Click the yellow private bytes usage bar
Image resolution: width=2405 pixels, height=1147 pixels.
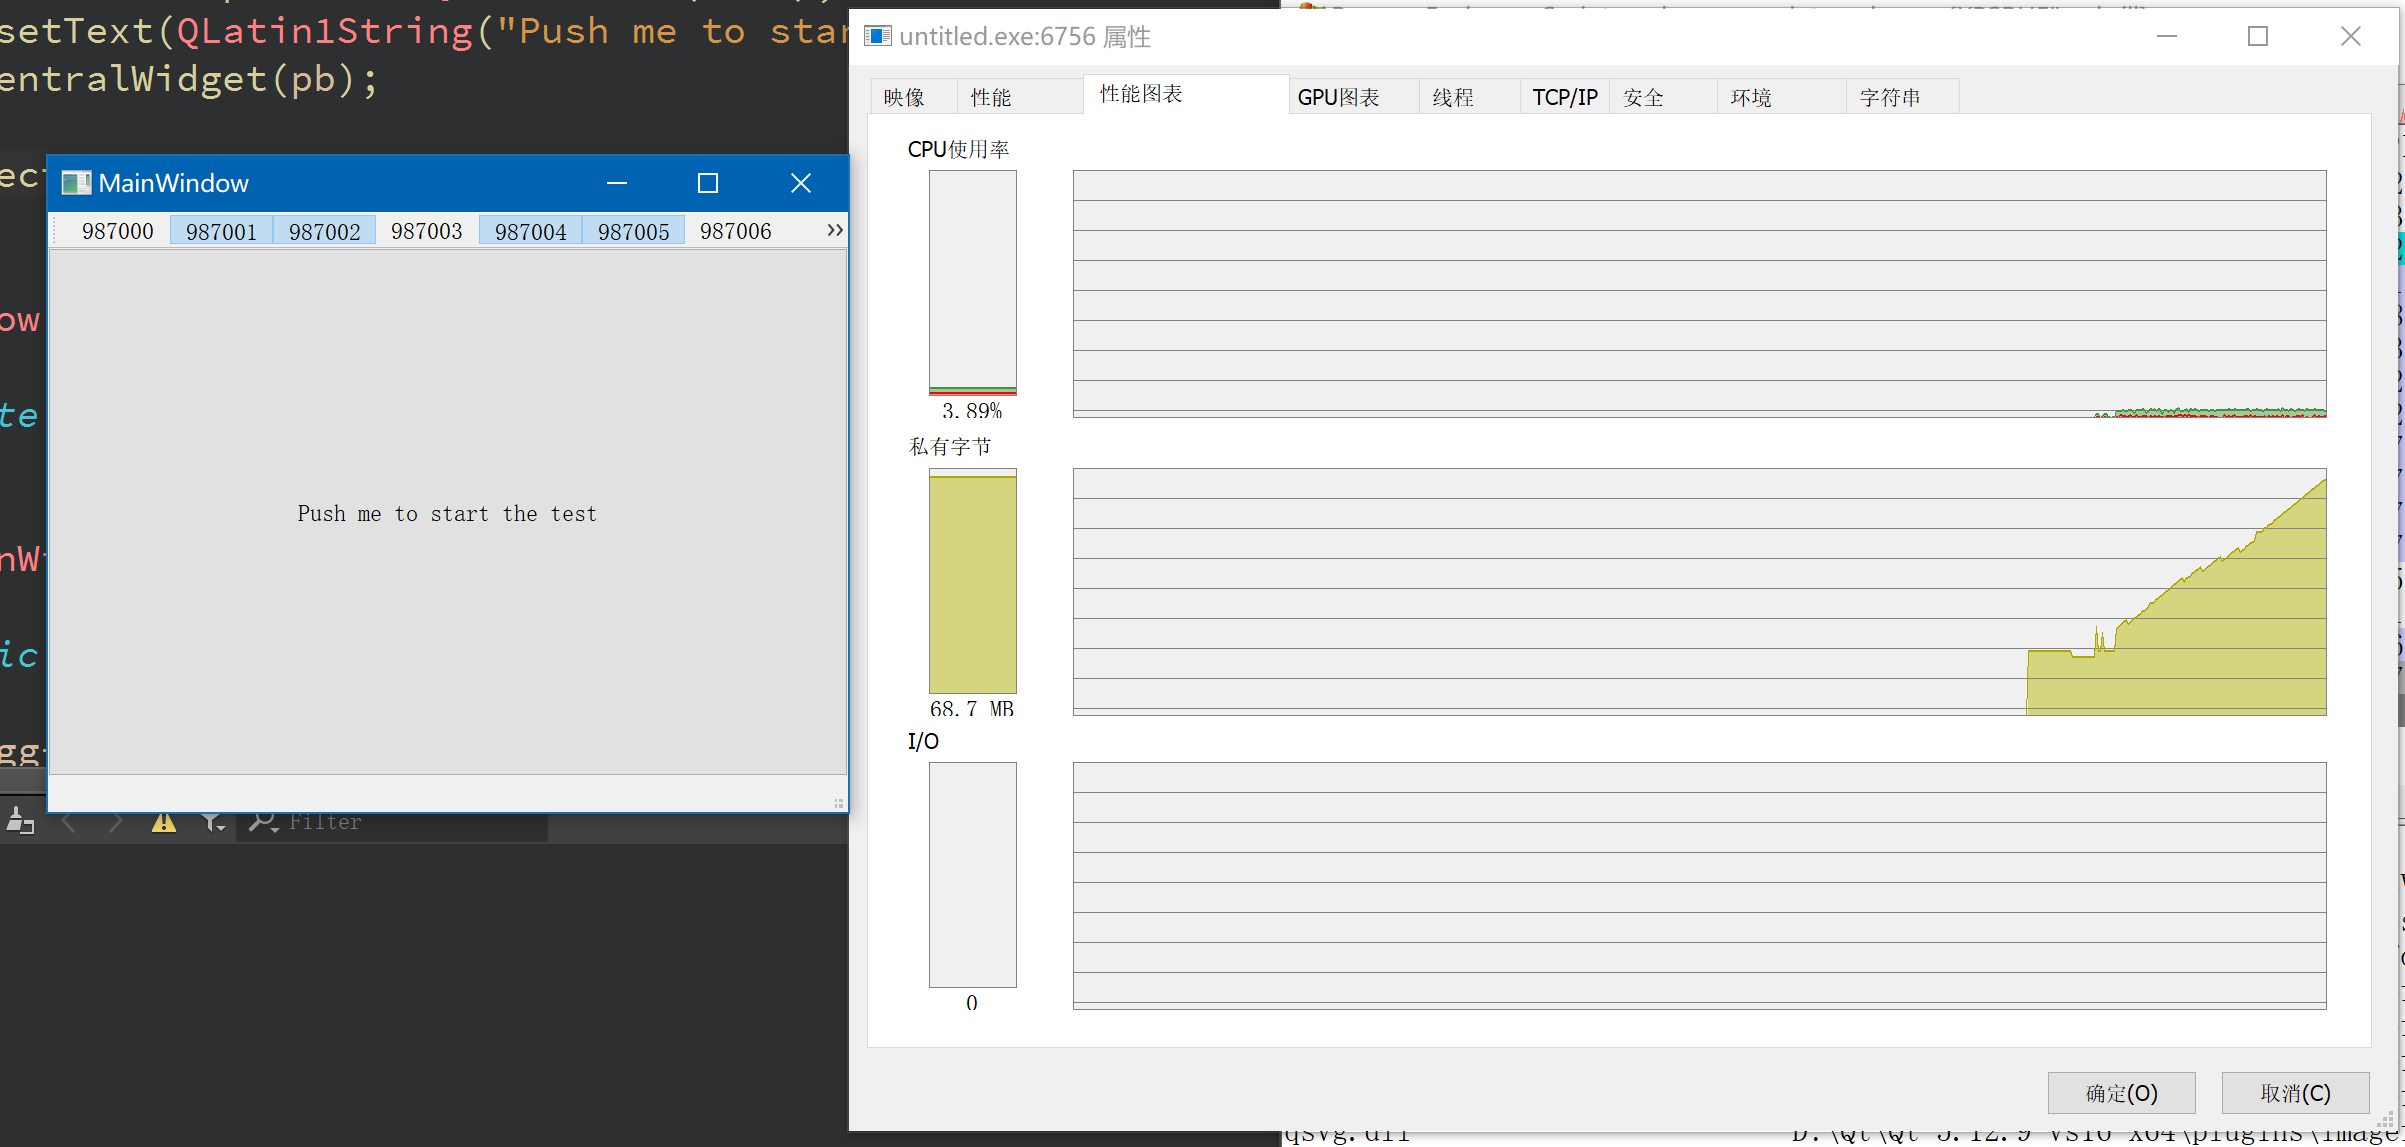click(x=972, y=583)
